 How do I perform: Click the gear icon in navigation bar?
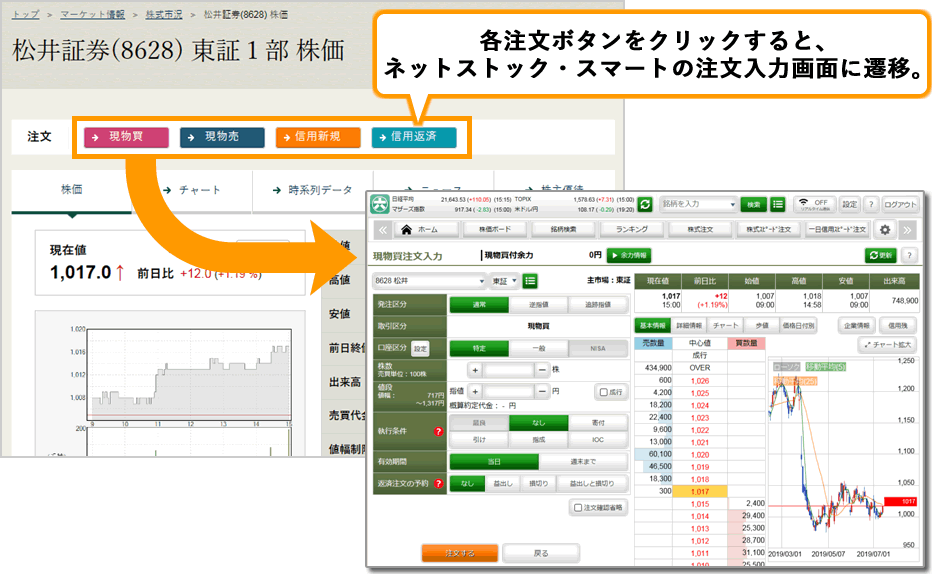[885, 229]
